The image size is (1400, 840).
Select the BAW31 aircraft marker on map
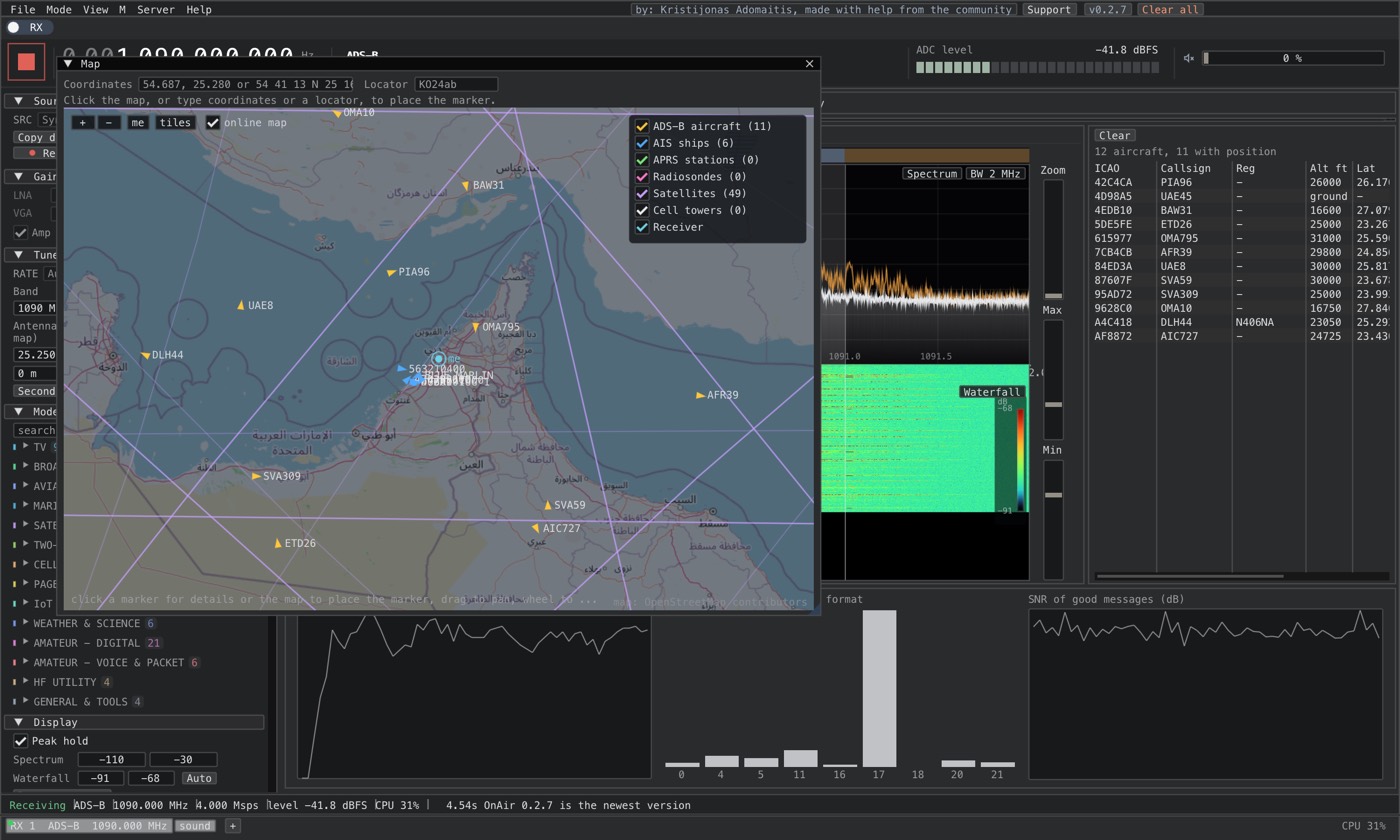pos(466,186)
